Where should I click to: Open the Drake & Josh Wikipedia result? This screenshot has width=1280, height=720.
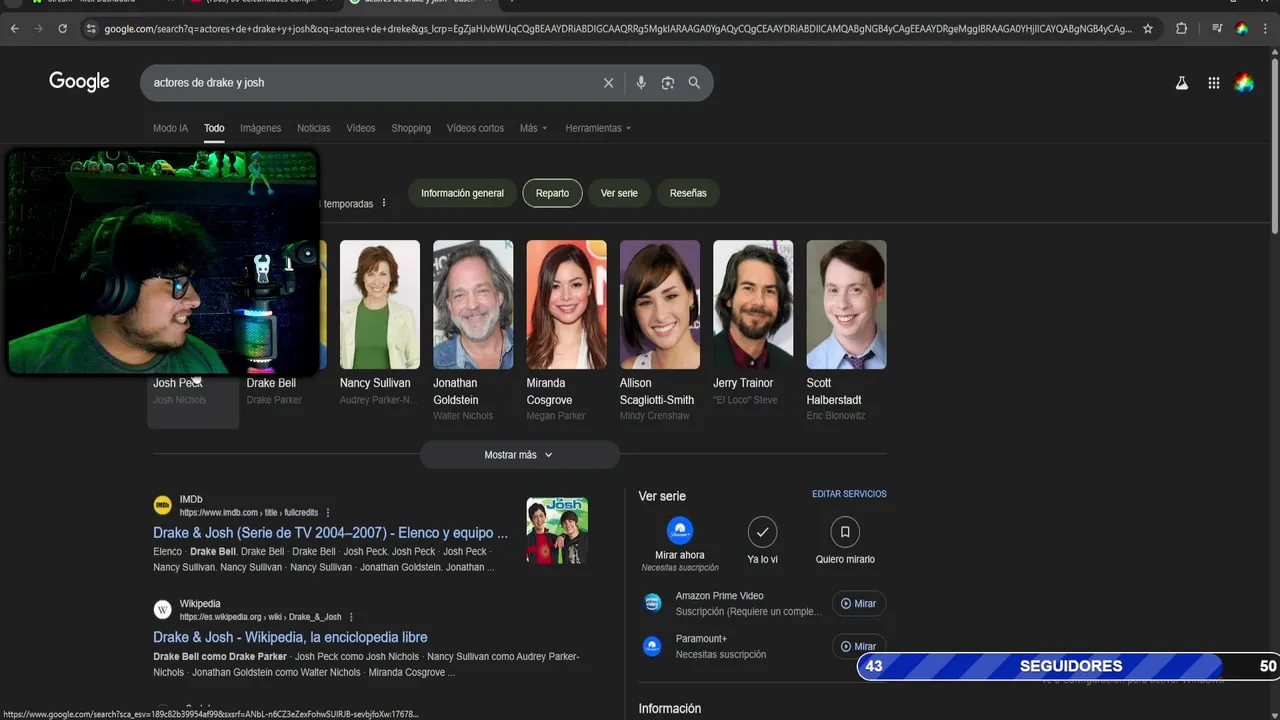[290, 637]
